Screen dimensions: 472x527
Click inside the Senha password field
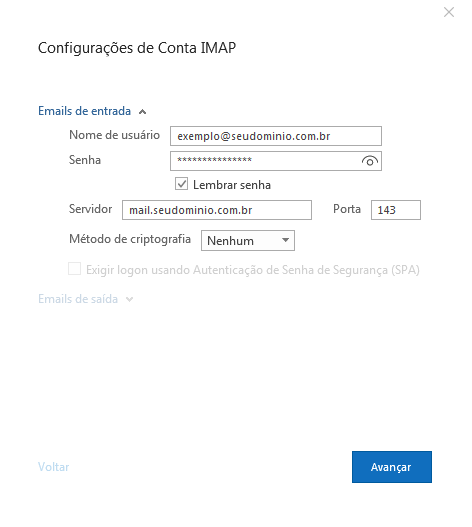click(266, 161)
